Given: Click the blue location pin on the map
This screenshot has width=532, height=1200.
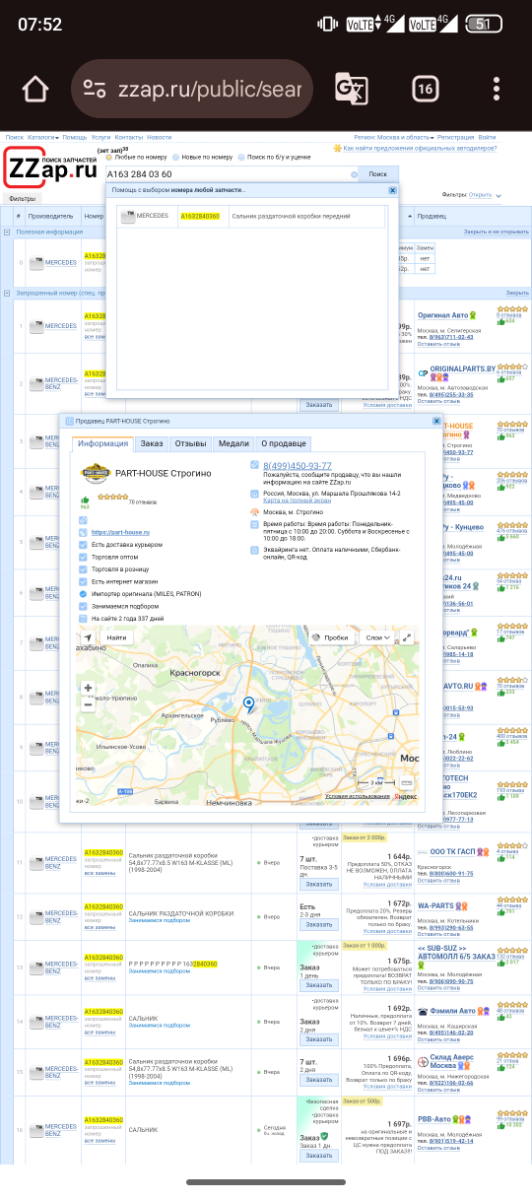Looking at the screenshot, I should 249,705.
